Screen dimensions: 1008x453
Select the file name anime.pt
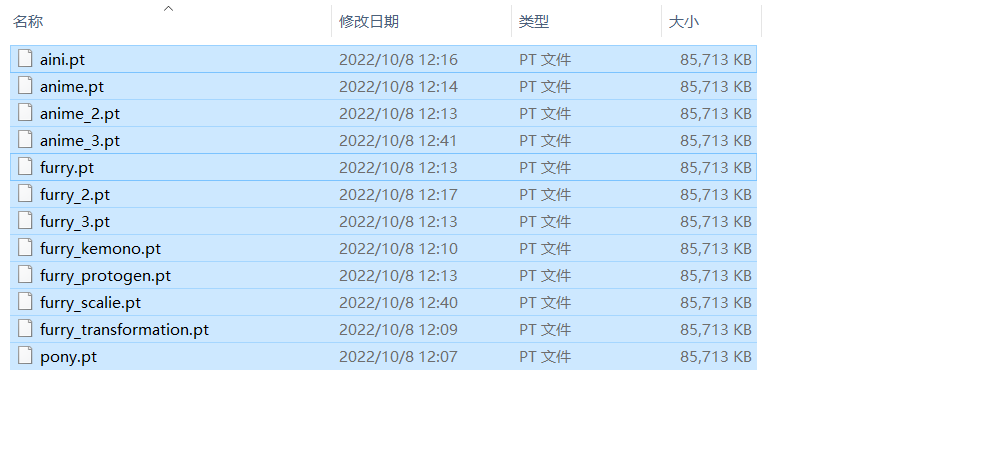(72, 87)
